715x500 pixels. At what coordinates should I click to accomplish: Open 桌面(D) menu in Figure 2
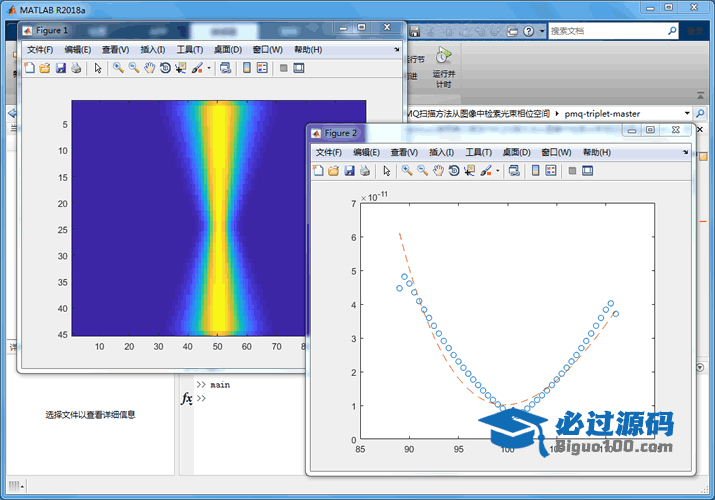517,152
